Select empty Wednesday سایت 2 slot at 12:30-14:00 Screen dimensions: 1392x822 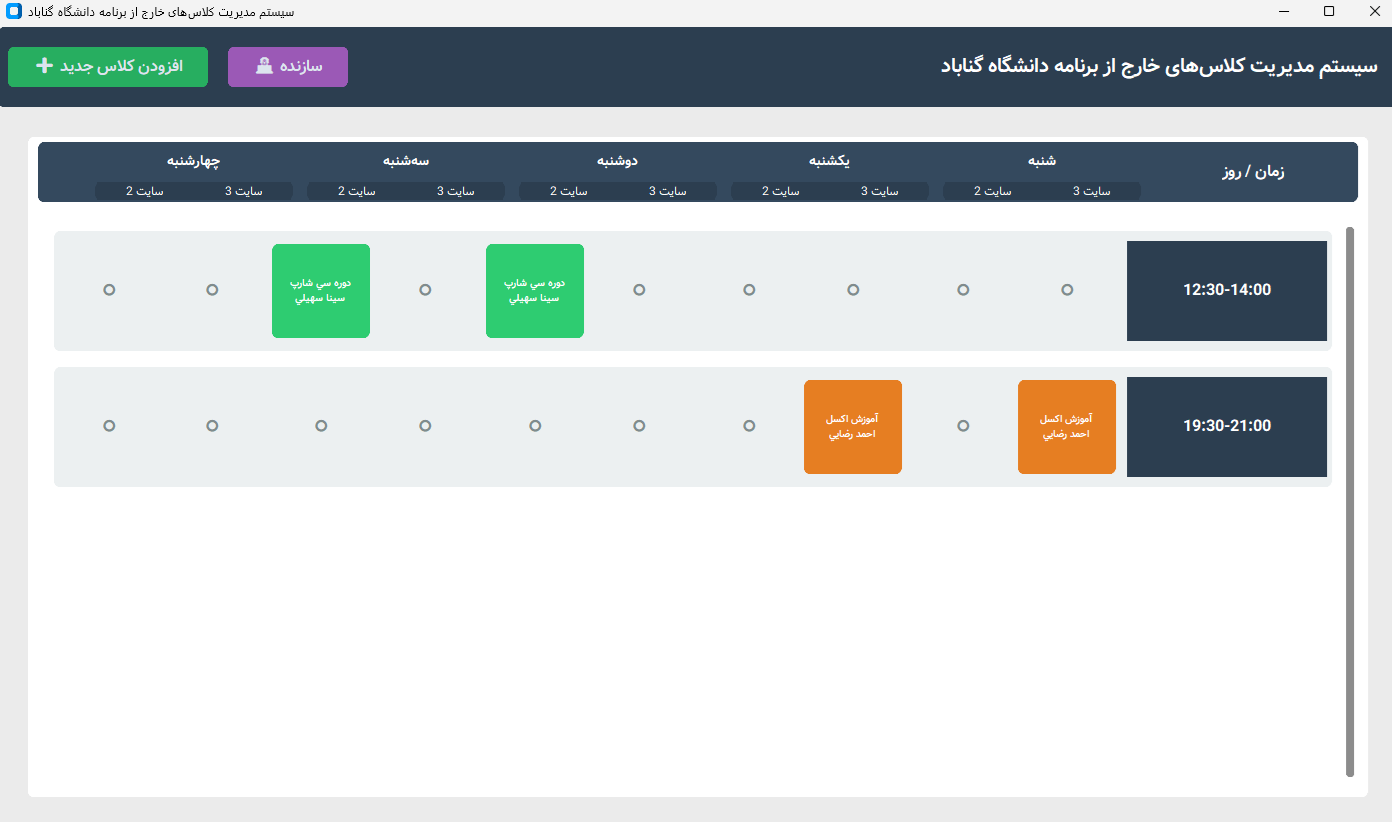click(109, 290)
